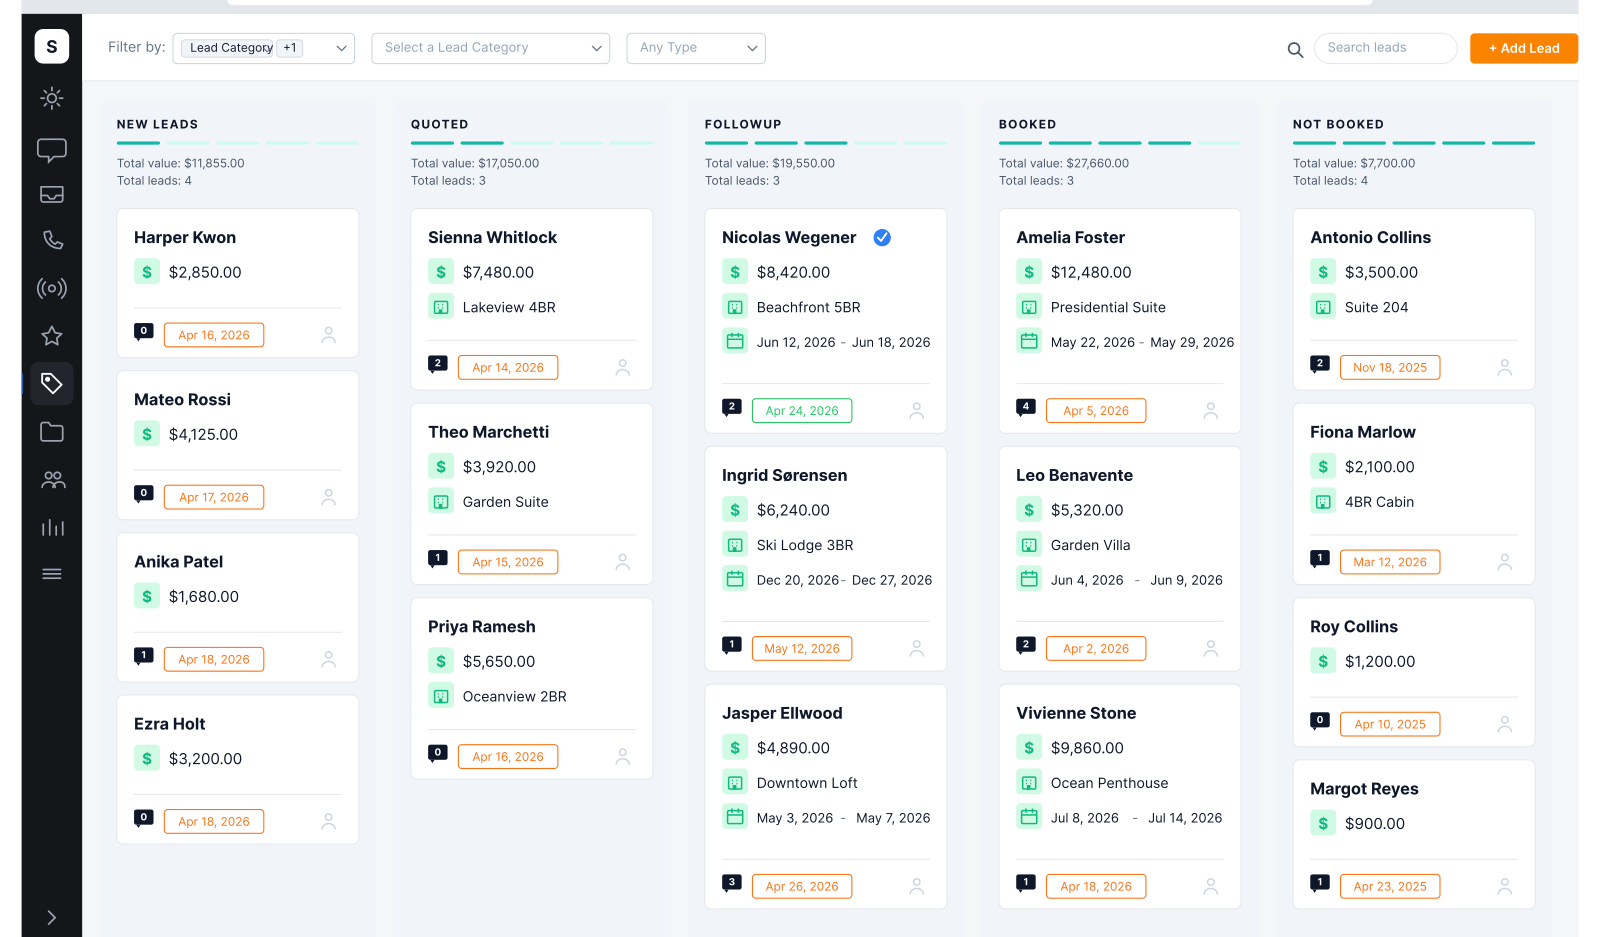The image size is (1600, 937).
Task: Click the NEW LEADS column header
Action: click(x=157, y=124)
